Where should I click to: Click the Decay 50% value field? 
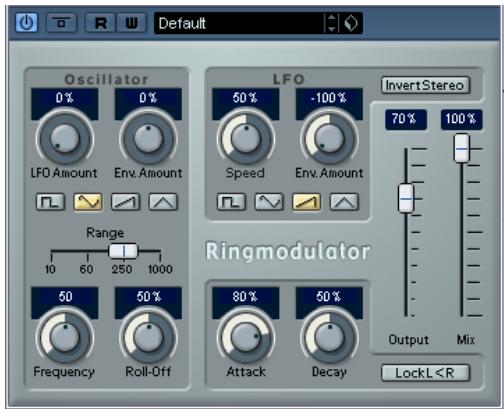329,297
